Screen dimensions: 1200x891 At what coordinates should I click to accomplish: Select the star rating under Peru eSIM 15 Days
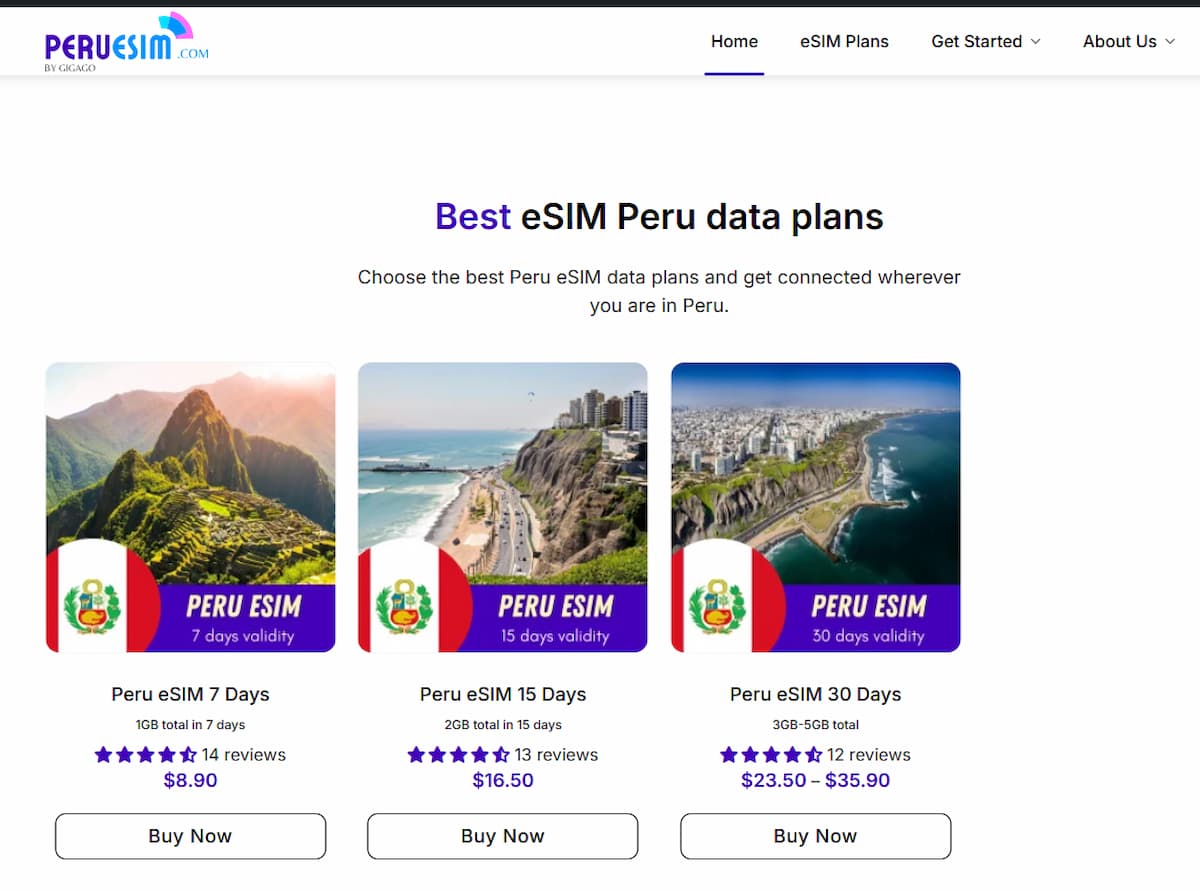click(457, 755)
